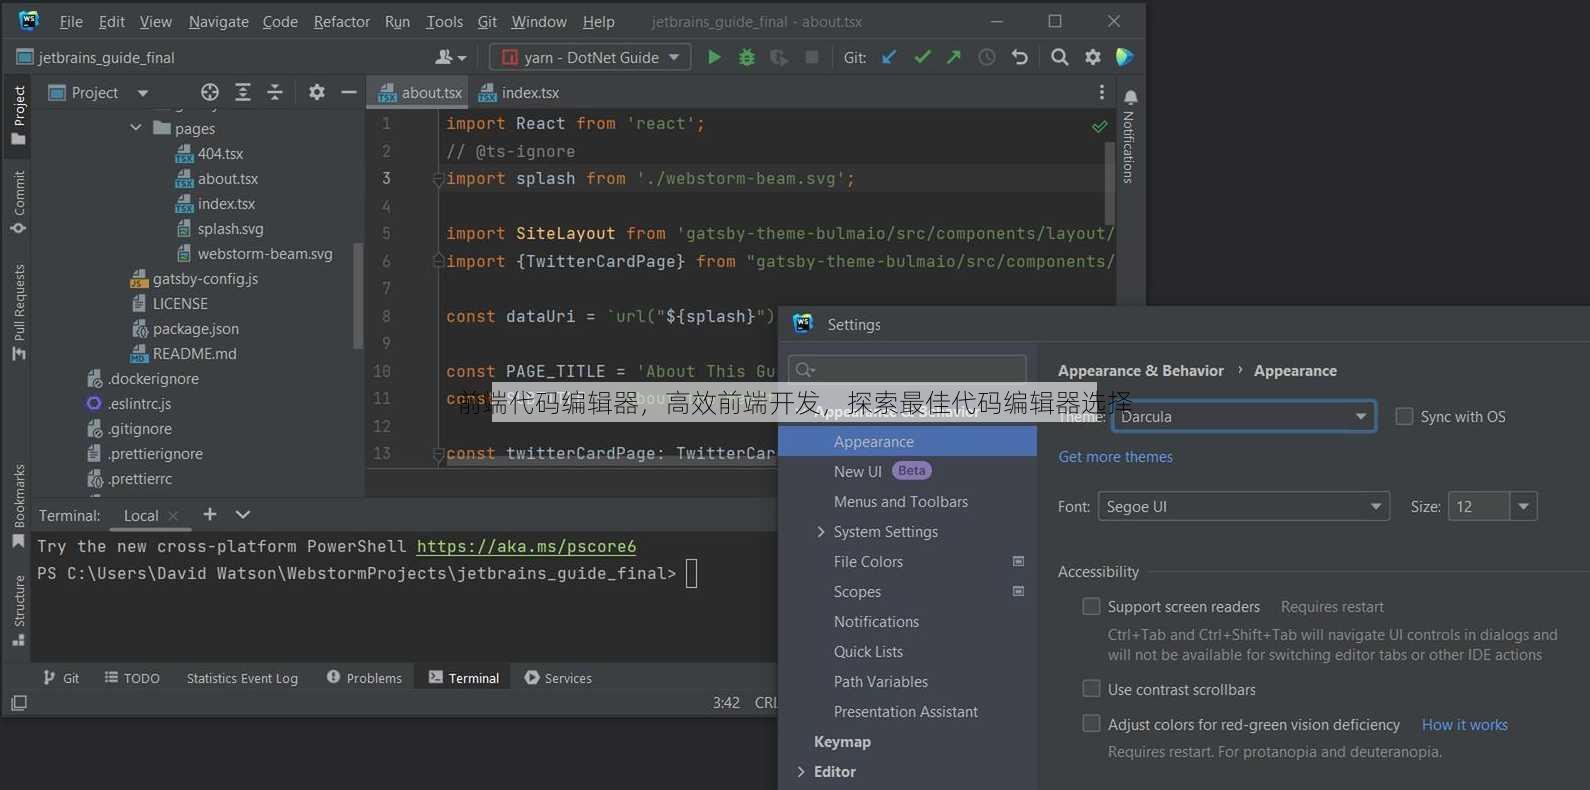The width and height of the screenshot is (1590, 790).
Task: Click the How it works link
Action: point(1464,725)
